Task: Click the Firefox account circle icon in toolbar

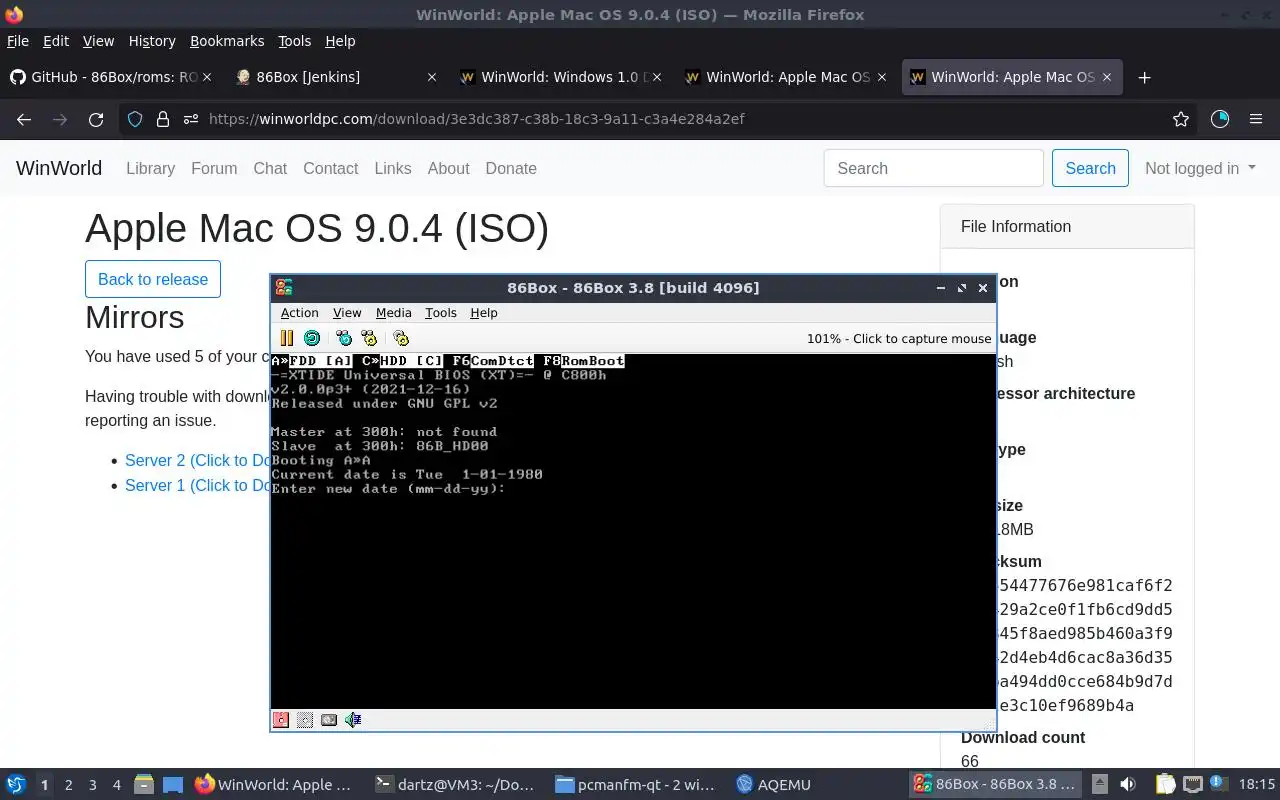Action: coord(1220,119)
